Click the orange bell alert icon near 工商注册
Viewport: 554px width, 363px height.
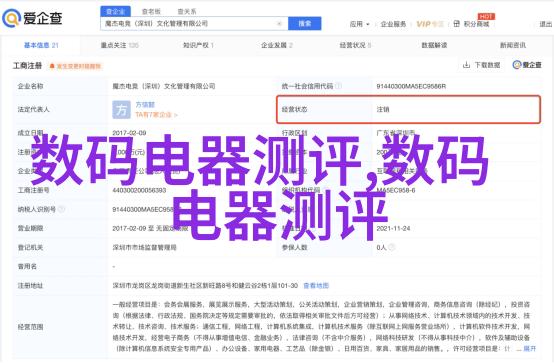52,66
